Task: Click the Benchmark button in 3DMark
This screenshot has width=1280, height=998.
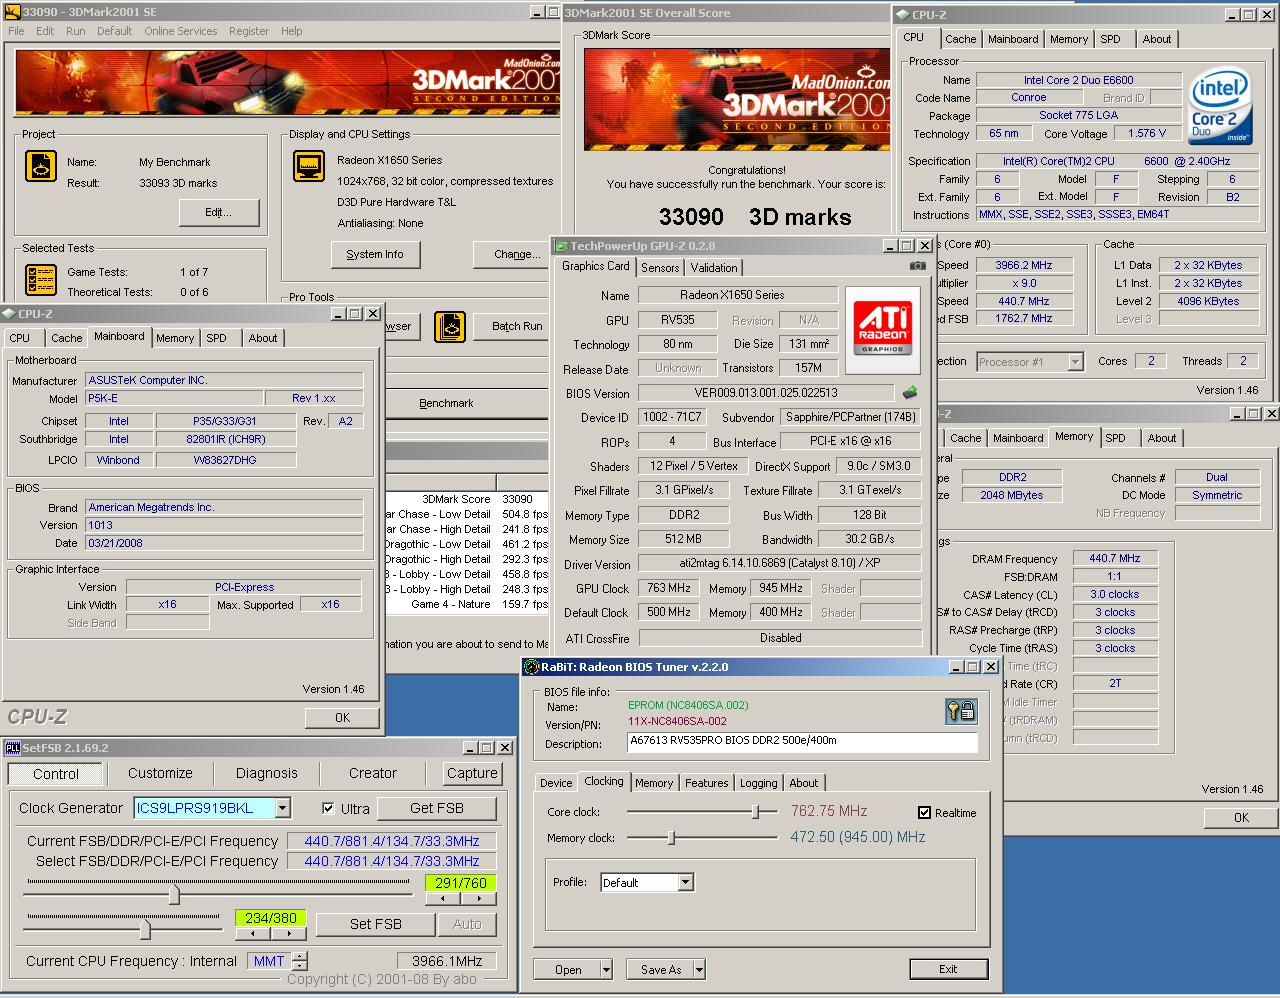Action: pyautogui.click(x=446, y=403)
